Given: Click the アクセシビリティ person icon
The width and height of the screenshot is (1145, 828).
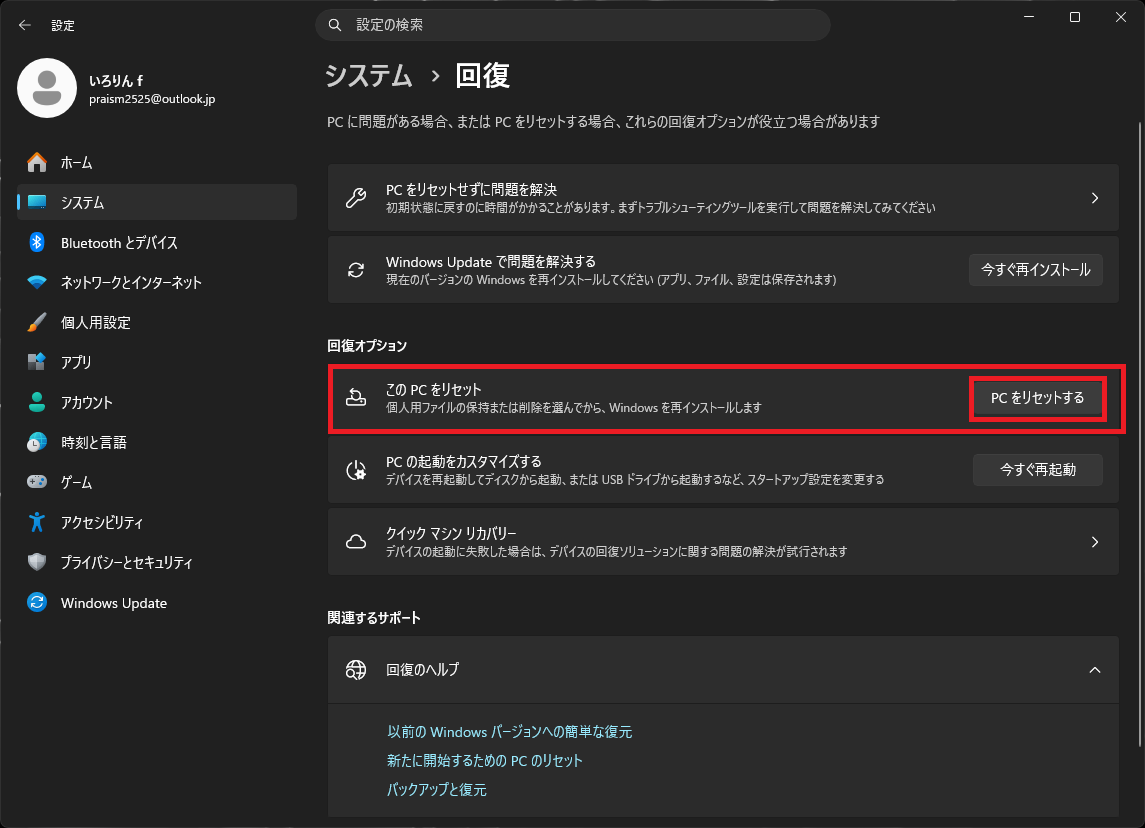Looking at the screenshot, I should (37, 522).
